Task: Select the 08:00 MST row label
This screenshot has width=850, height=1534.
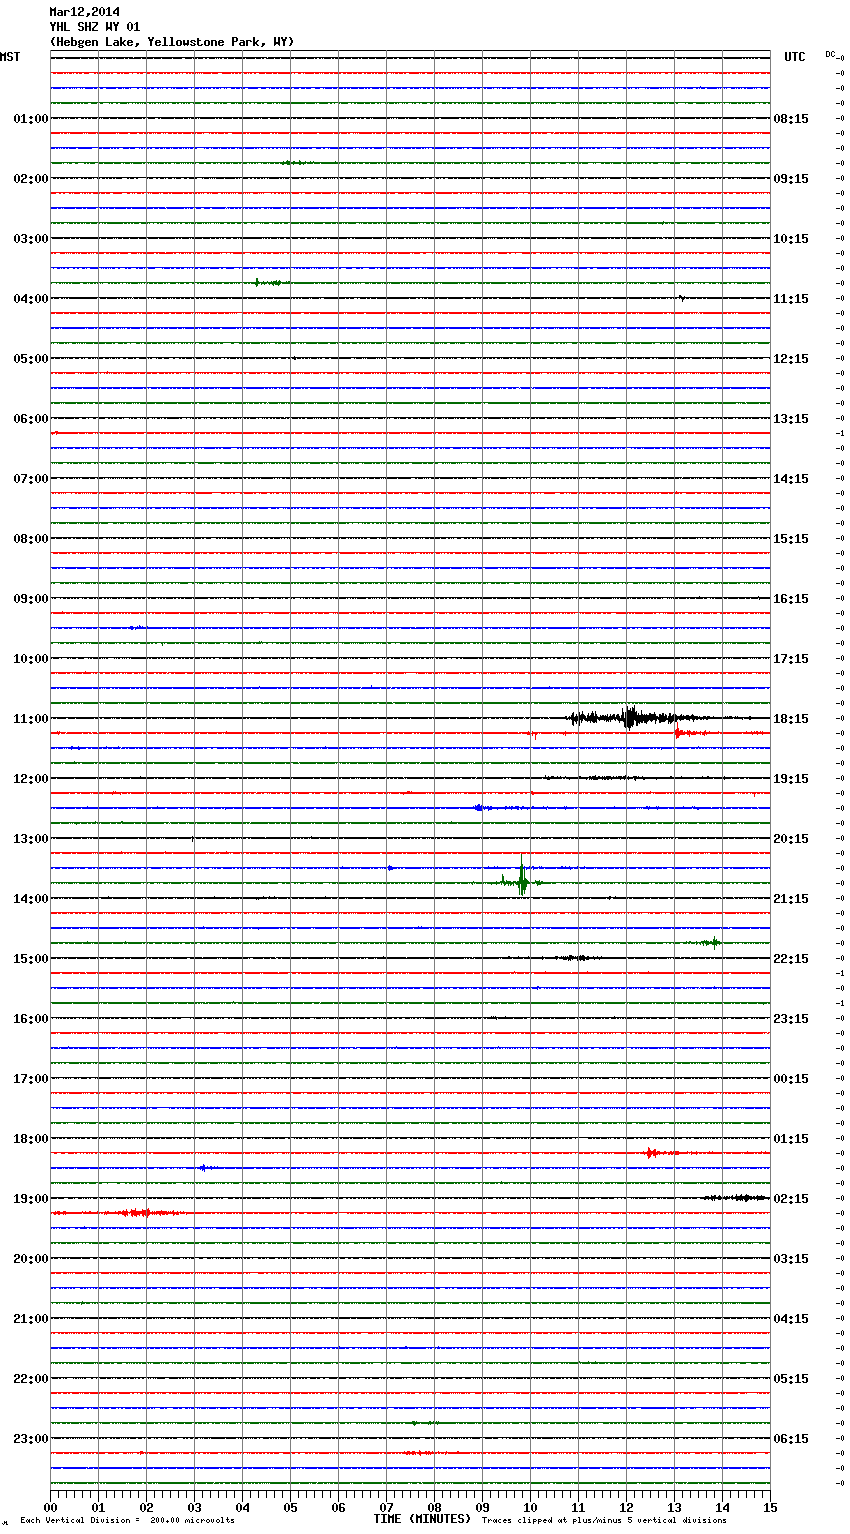Action: (x=31, y=539)
